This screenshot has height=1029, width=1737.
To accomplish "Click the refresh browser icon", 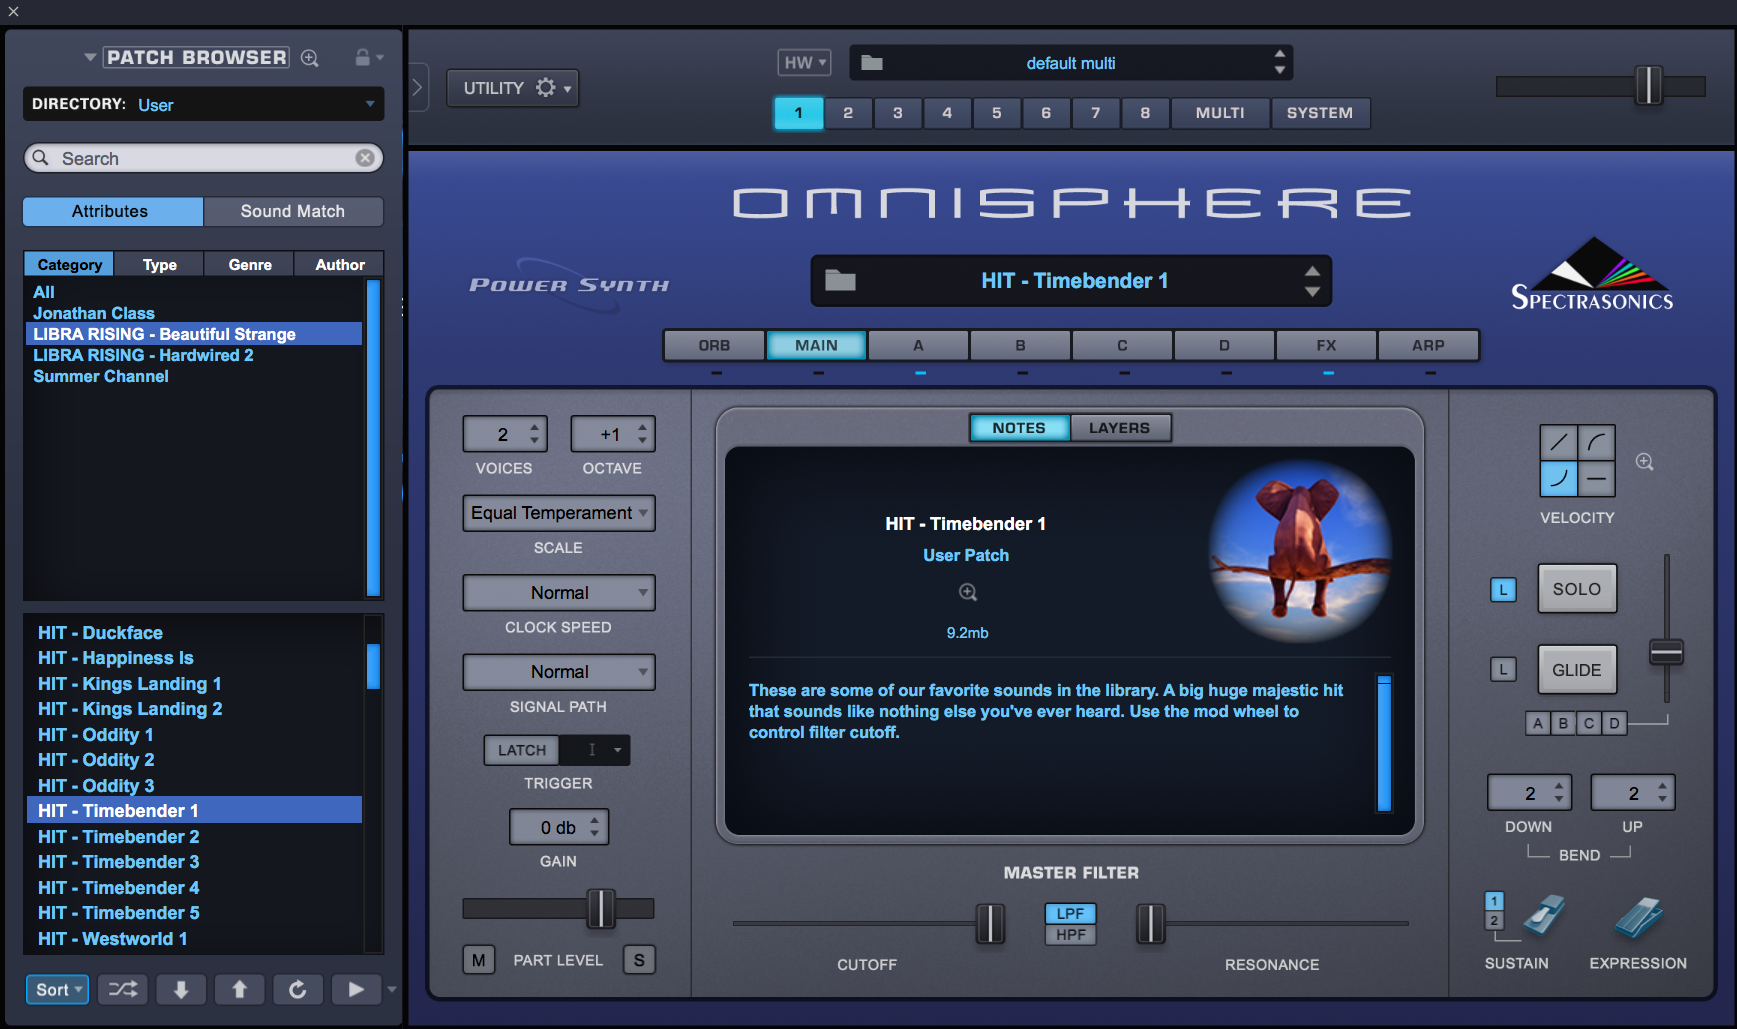I will click(x=297, y=989).
